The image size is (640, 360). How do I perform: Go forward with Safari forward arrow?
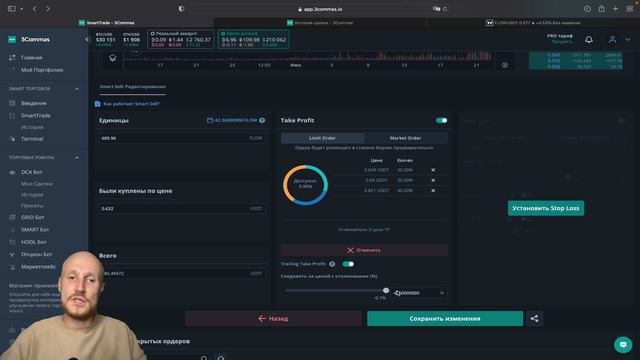point(48,9)
